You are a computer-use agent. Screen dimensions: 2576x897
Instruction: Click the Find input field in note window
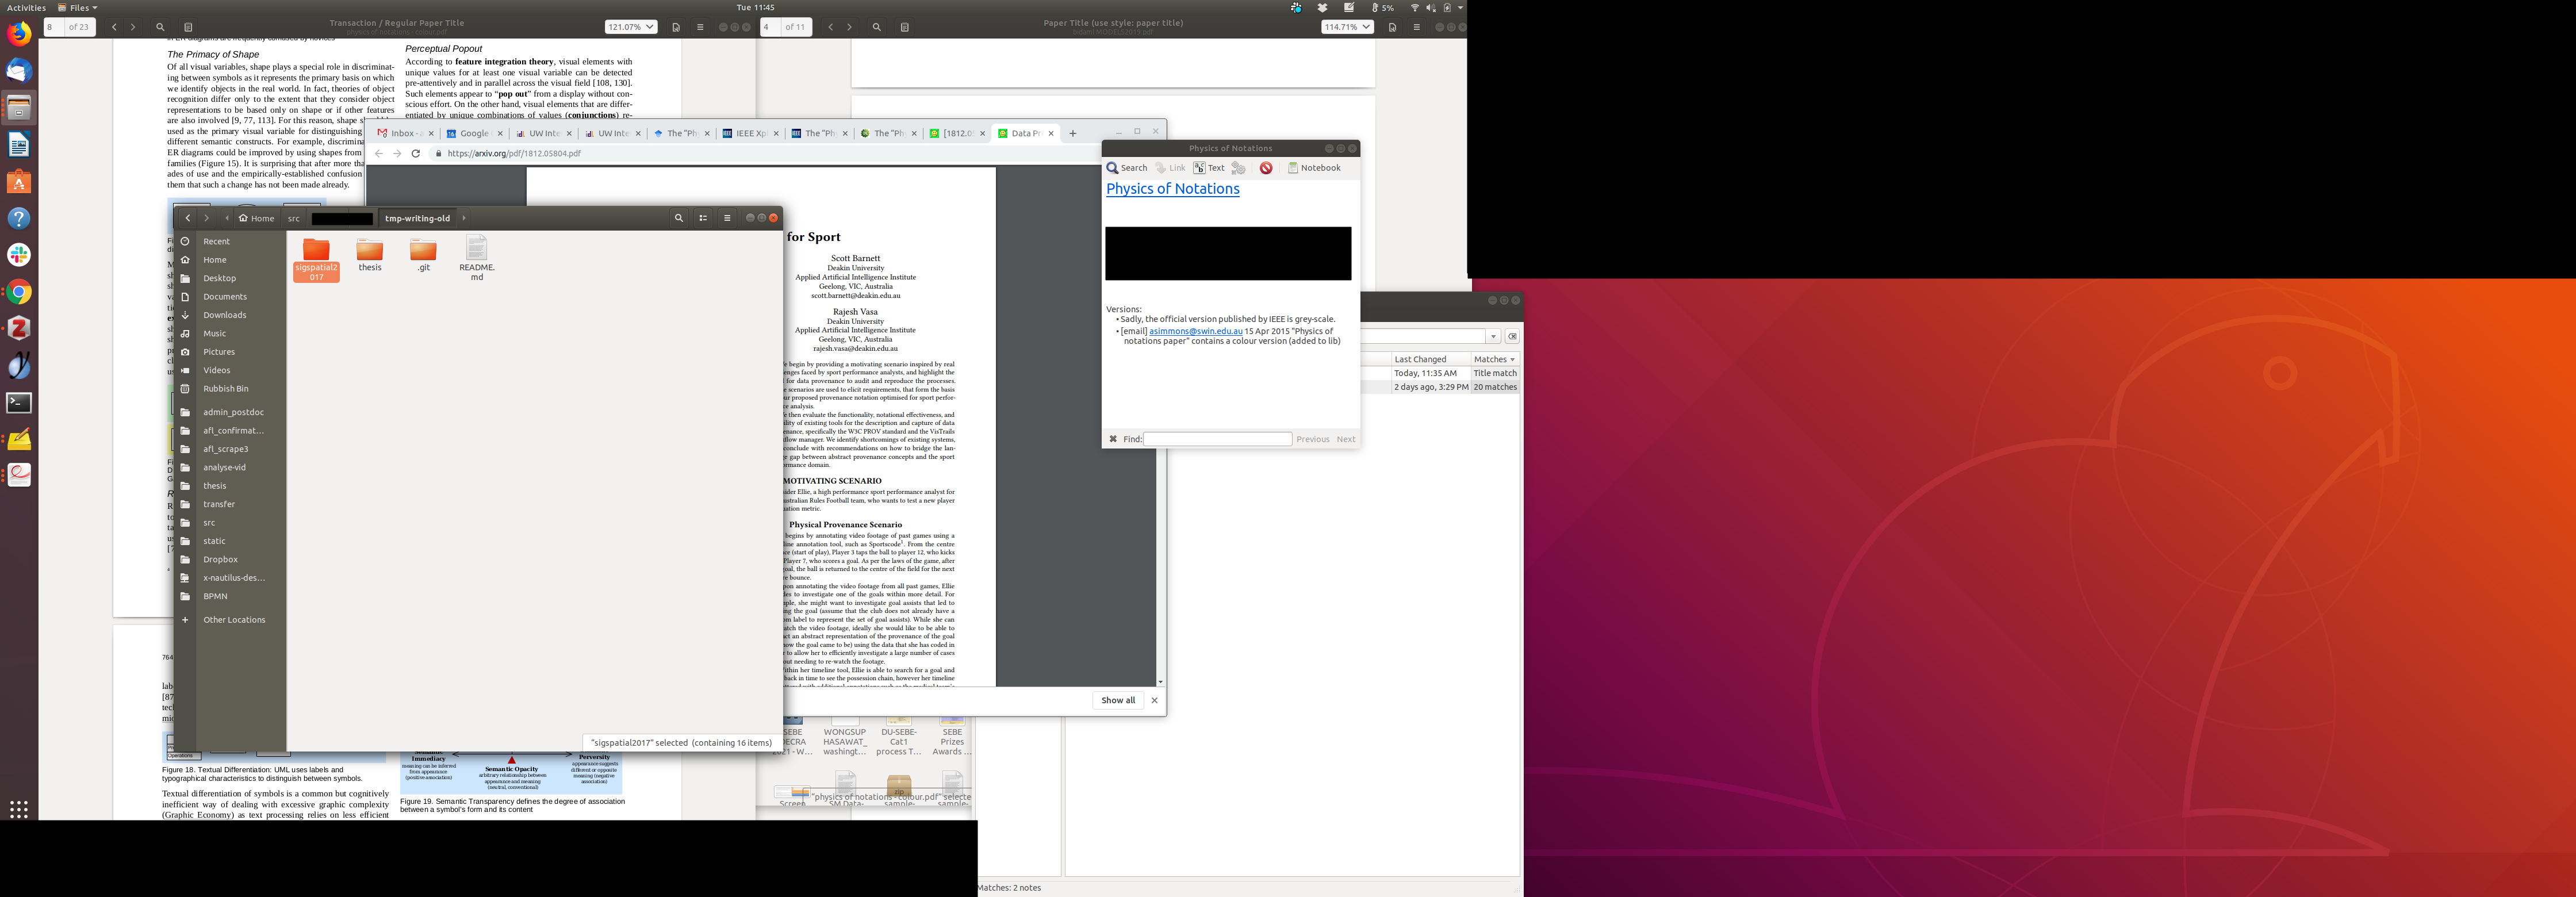1217,439
